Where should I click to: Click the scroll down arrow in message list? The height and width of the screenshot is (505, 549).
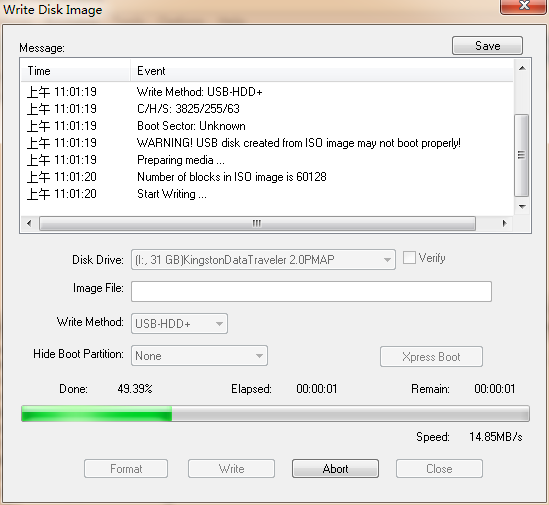pos(522,207)
